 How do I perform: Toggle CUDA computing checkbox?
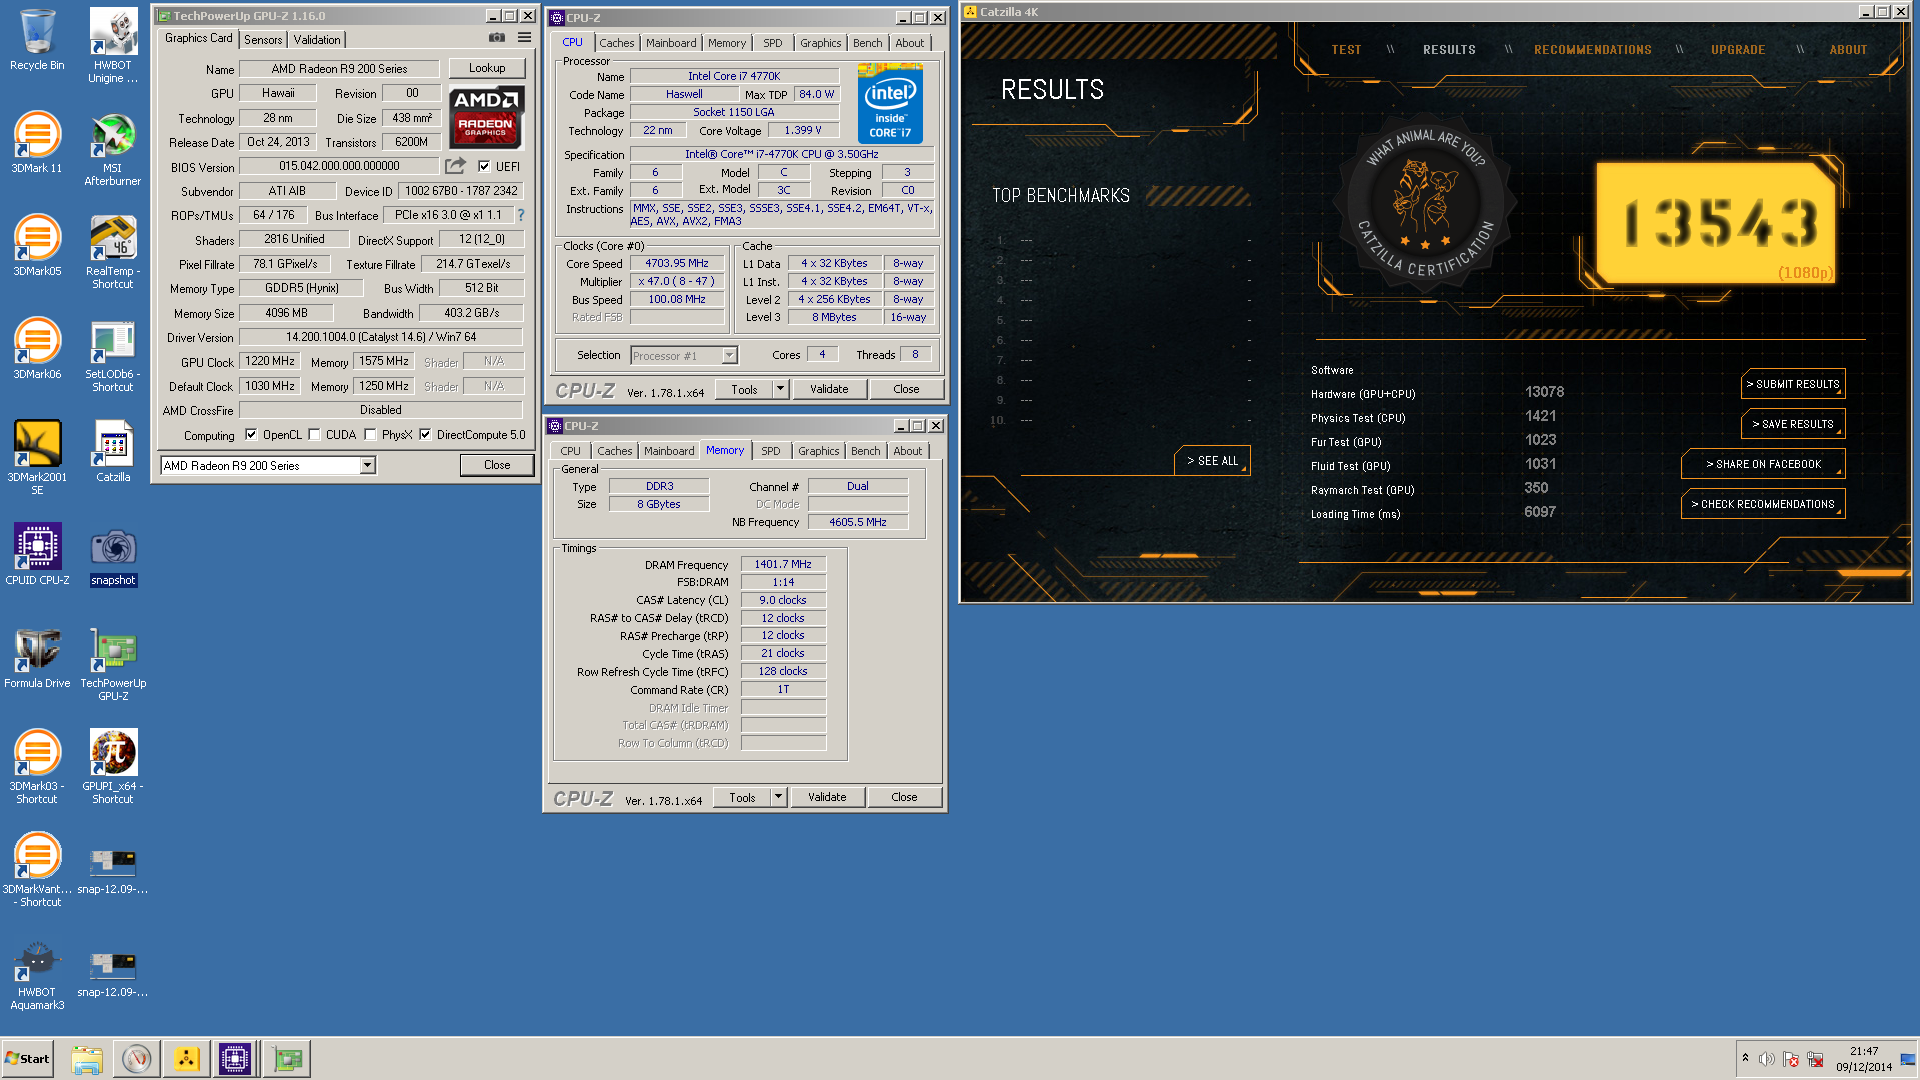tap(315, 435)
